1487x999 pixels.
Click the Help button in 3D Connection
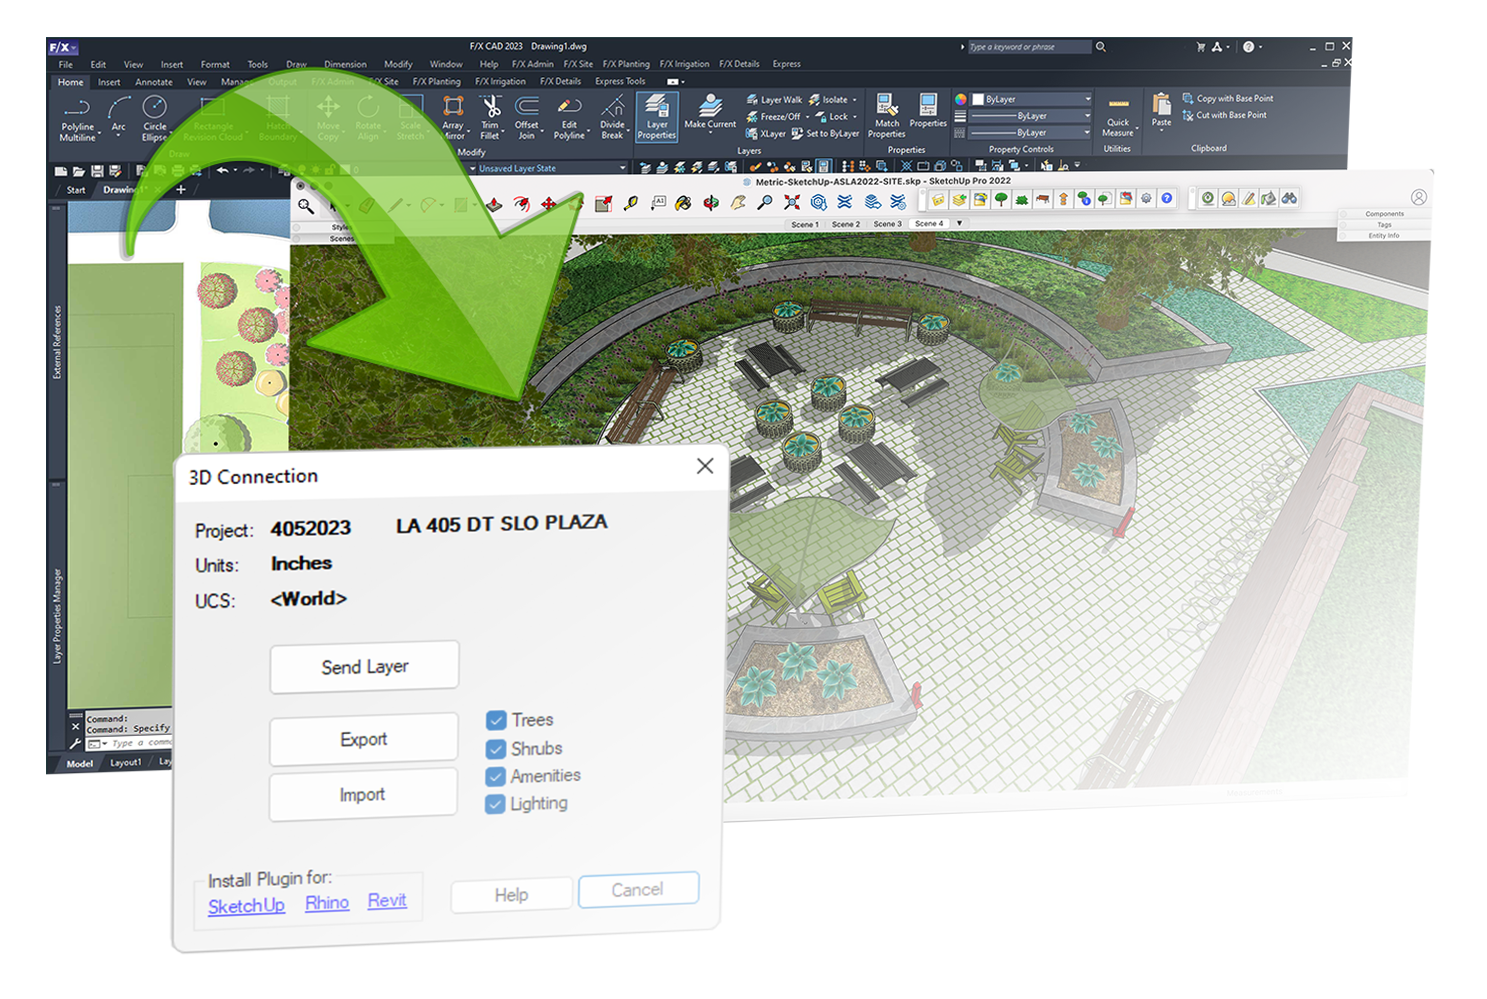(x=511, y=895)
